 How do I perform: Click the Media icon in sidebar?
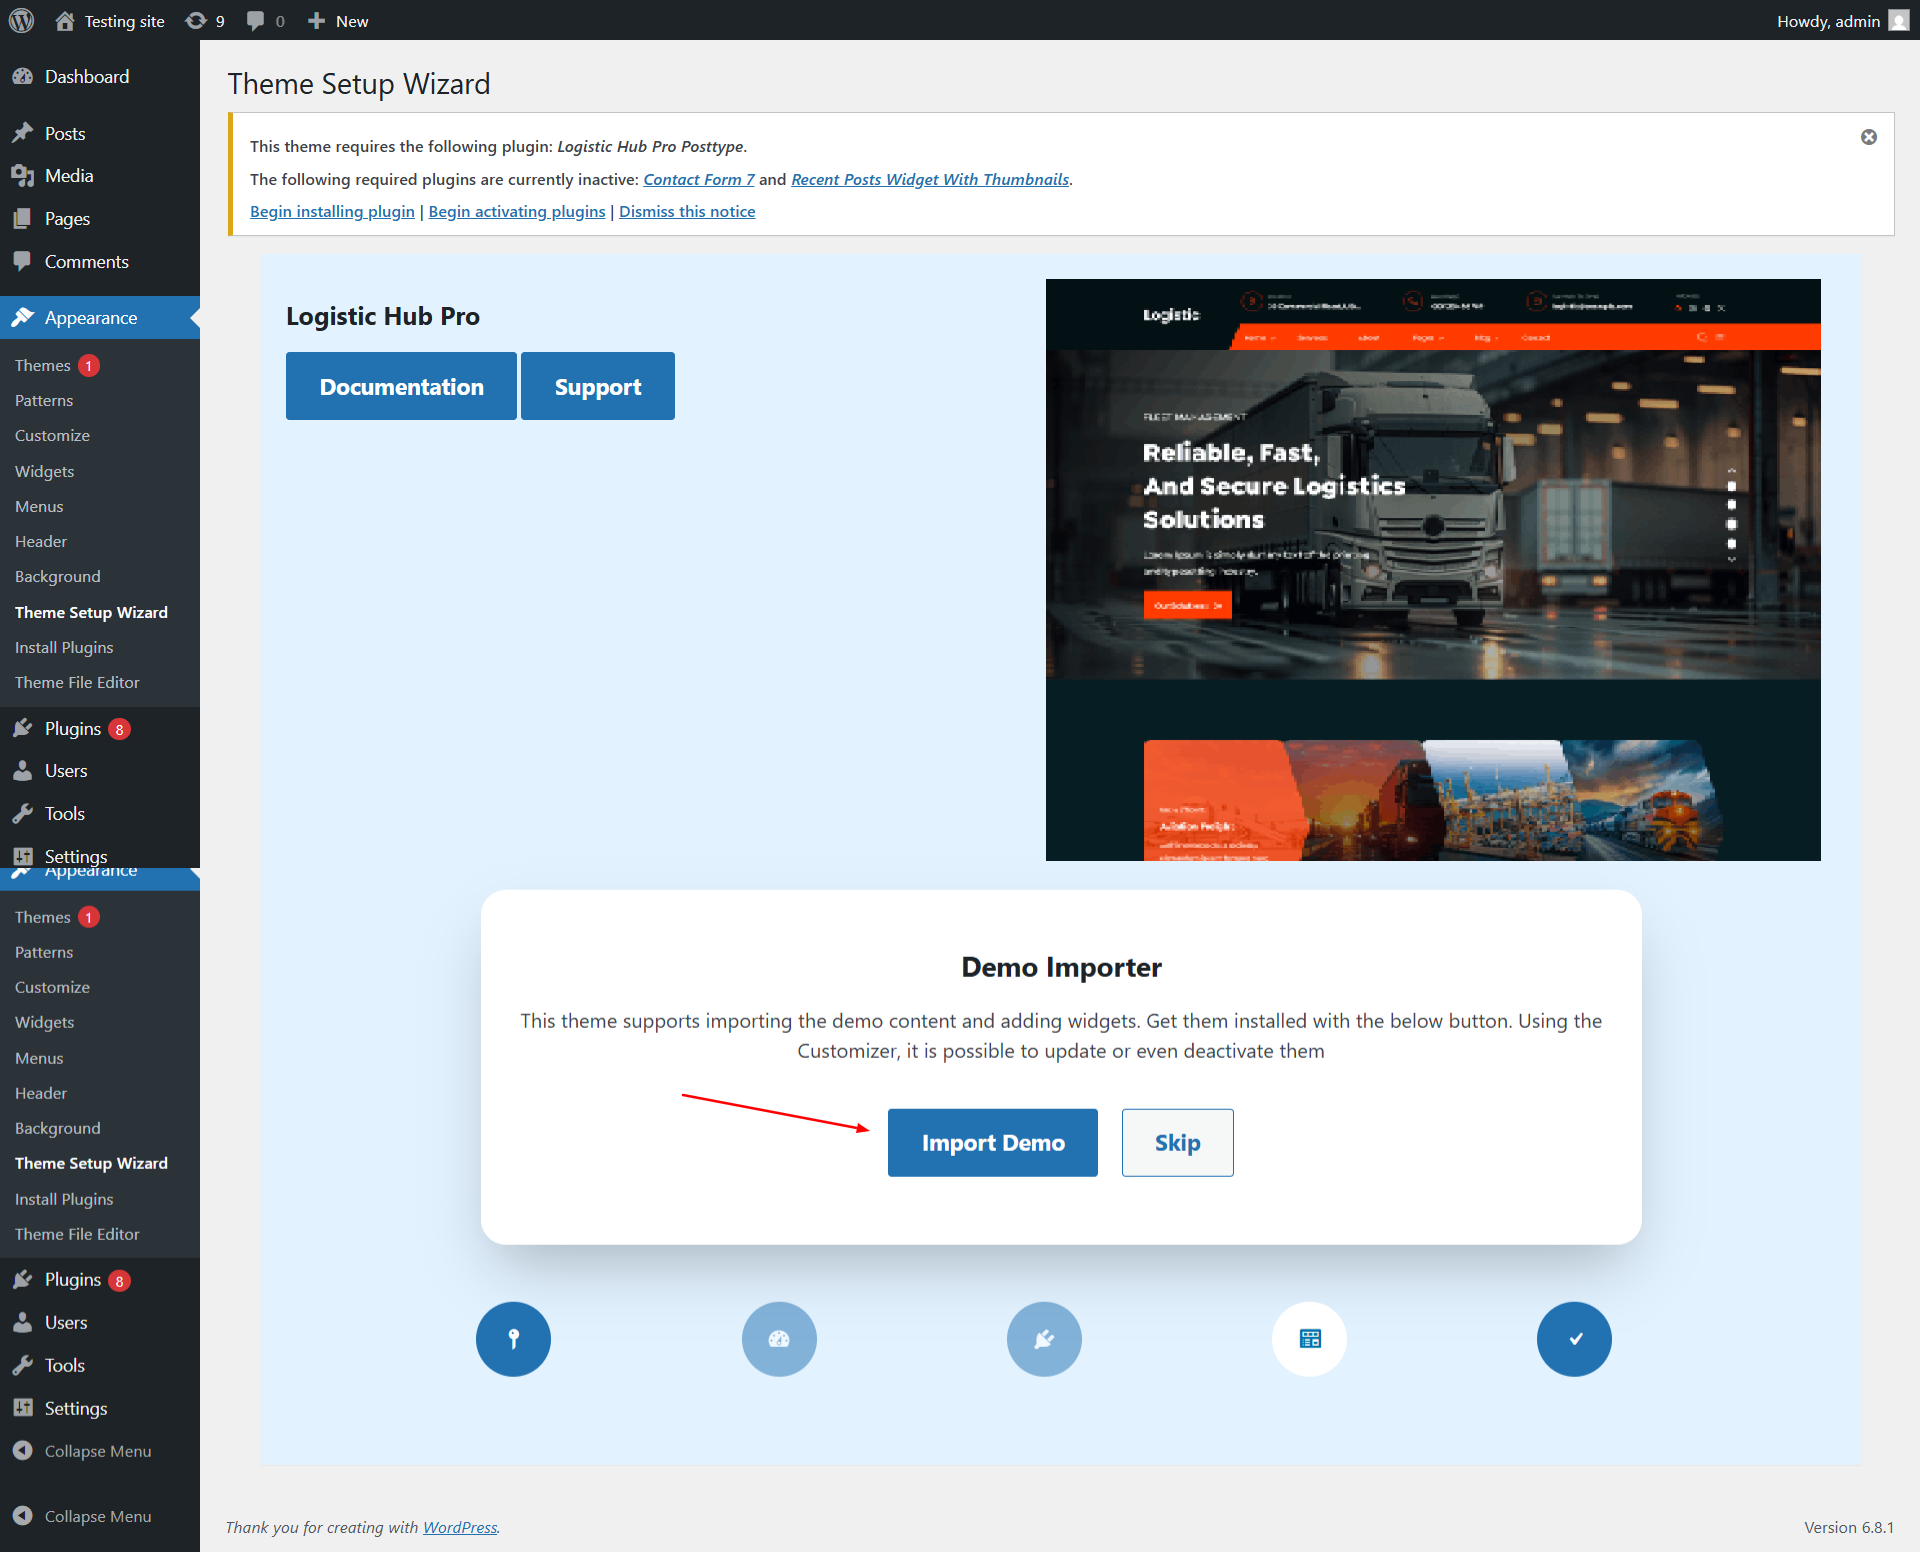click(23, 176)
